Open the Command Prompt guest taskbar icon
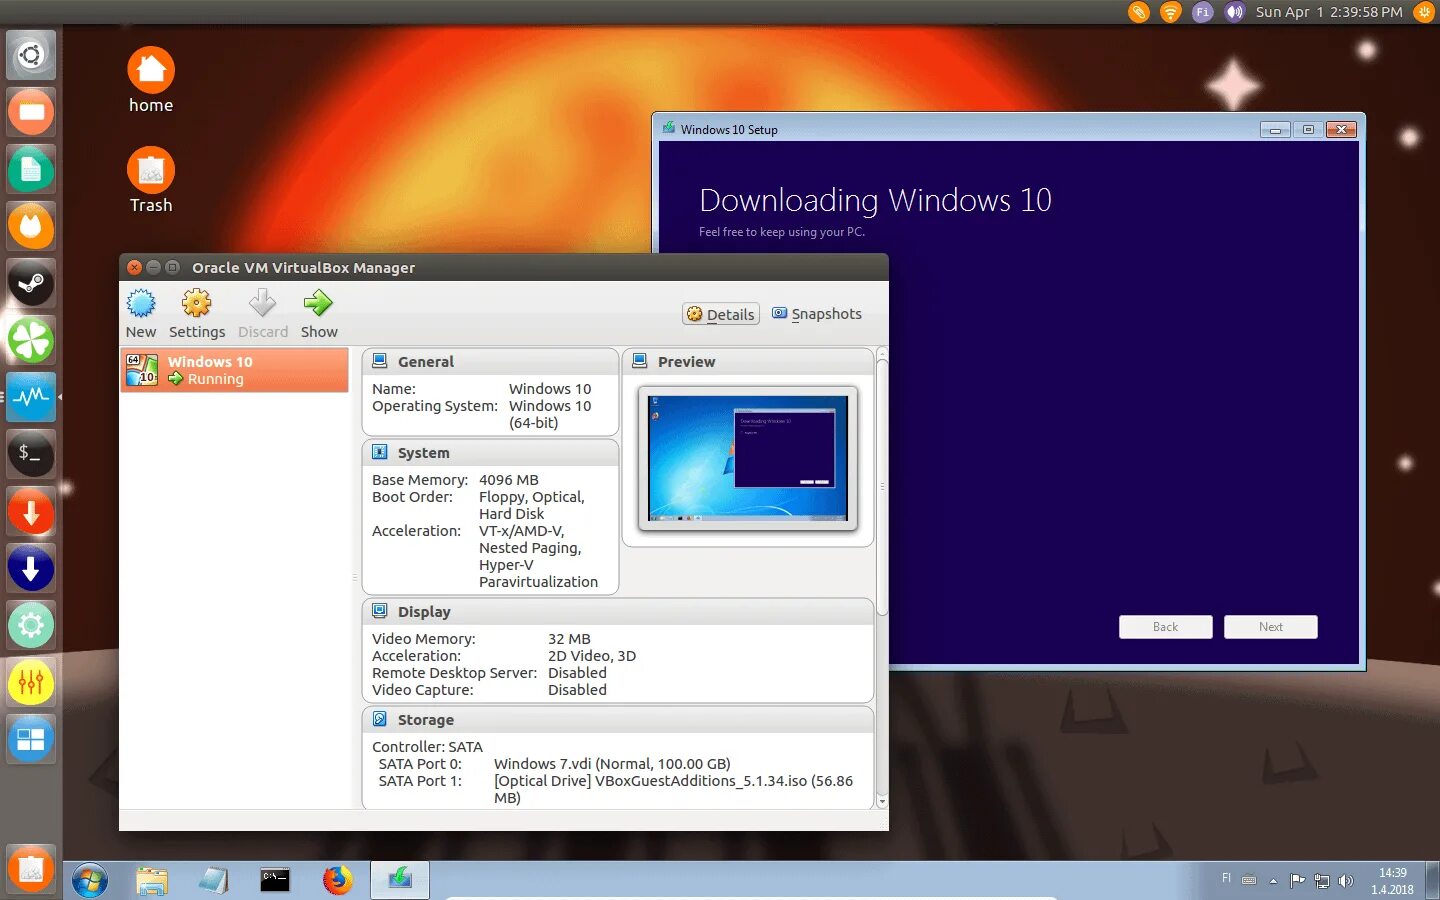The height and width of the screenshot is (900, 1440). tap(275, 880)
